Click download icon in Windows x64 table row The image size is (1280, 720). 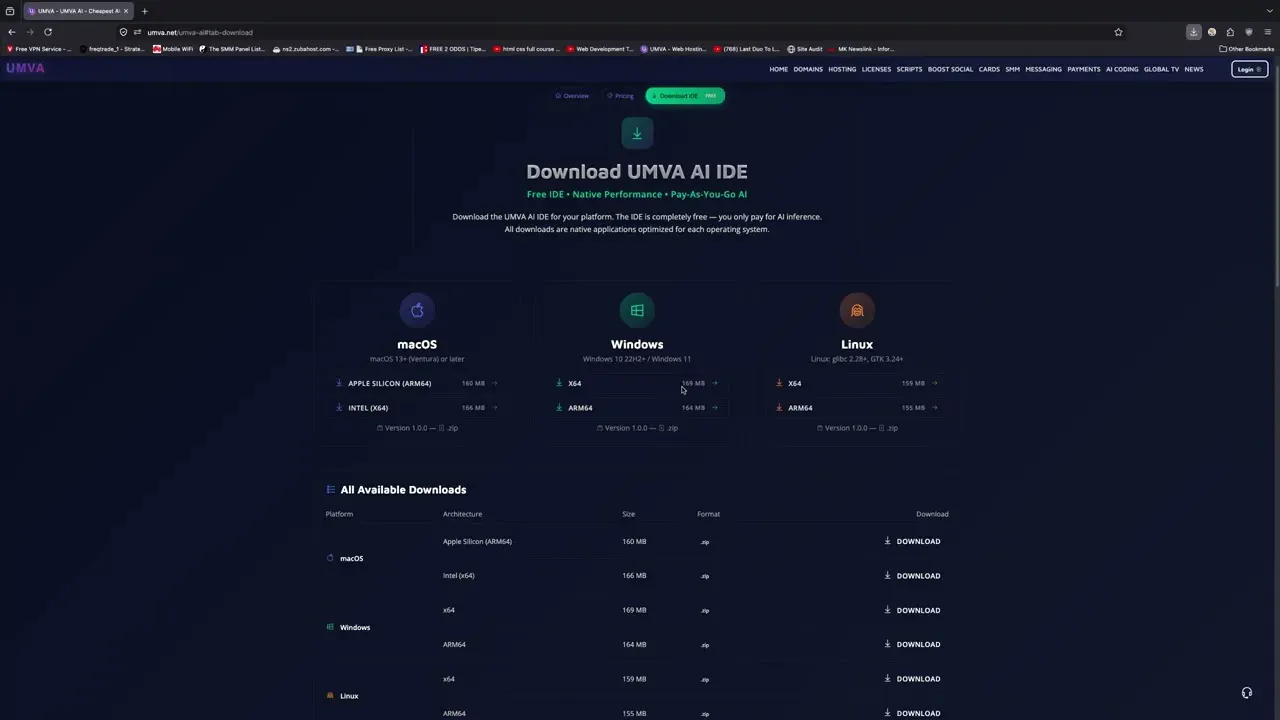pos(888,610)
